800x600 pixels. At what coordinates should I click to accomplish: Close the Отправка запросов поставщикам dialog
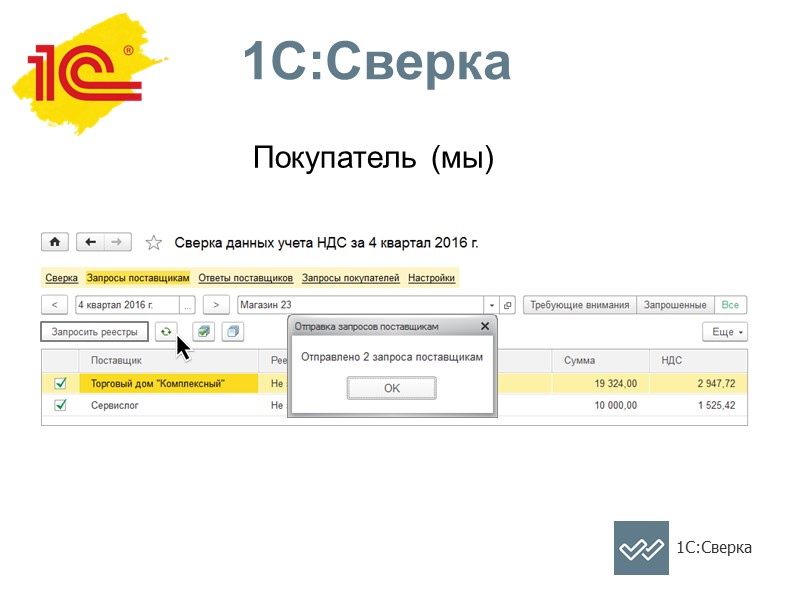(x=485, y=326)
